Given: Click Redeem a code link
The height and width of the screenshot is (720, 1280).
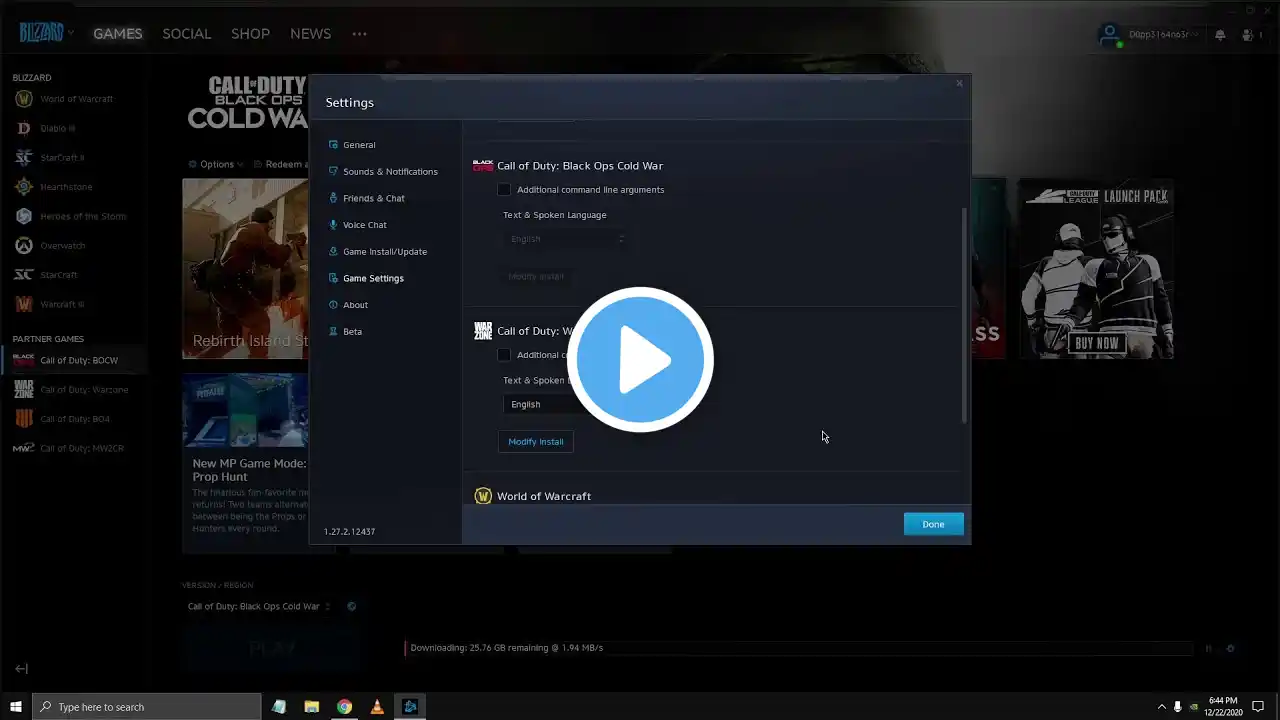Looking at the screenshot, I should [279, 164].
